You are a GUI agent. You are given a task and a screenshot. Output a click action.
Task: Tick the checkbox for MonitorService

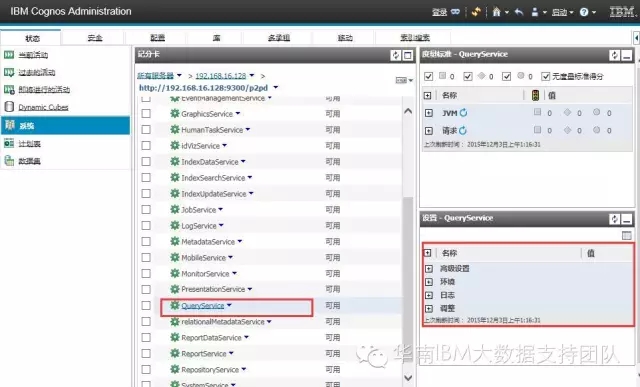[x=146, y=274]
